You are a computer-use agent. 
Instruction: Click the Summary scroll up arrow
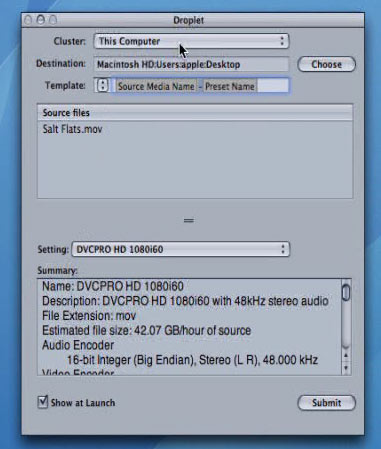coord(346,356)
